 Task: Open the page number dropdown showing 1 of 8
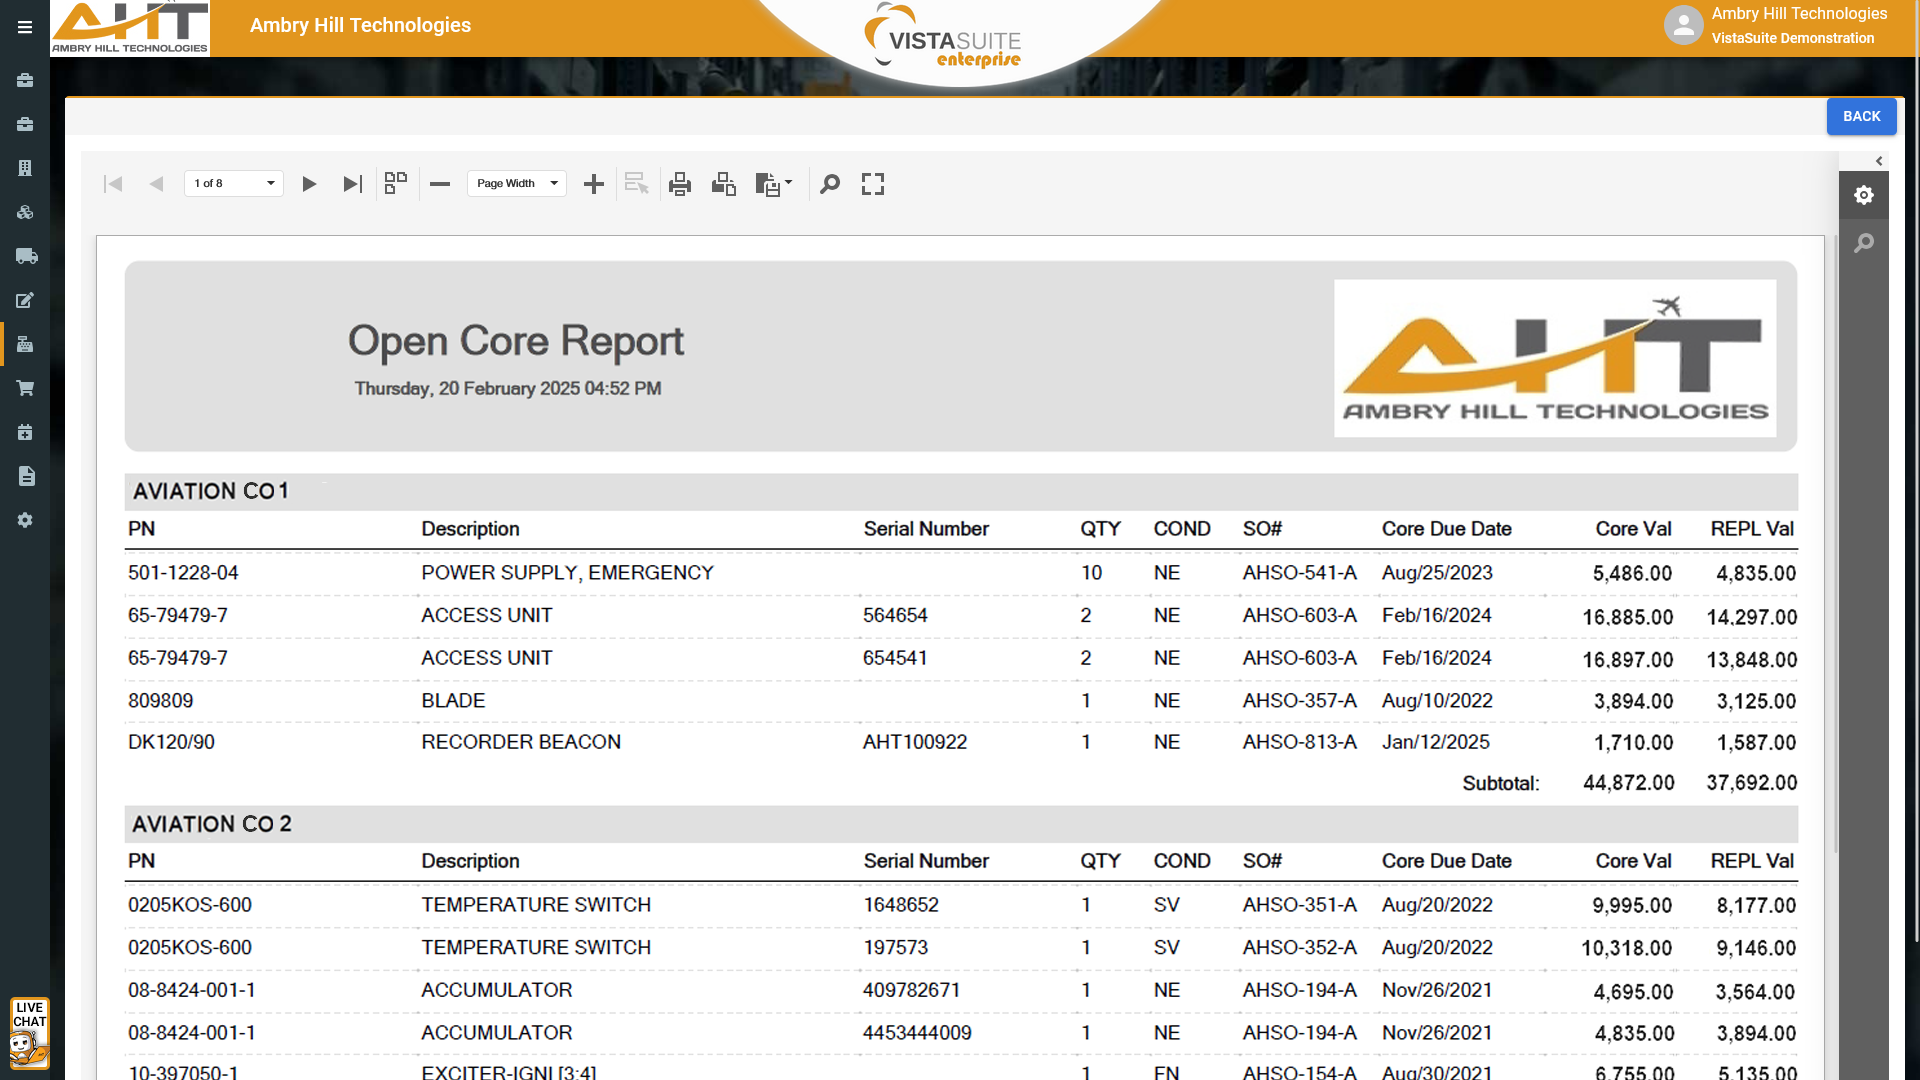pos(234,184)
